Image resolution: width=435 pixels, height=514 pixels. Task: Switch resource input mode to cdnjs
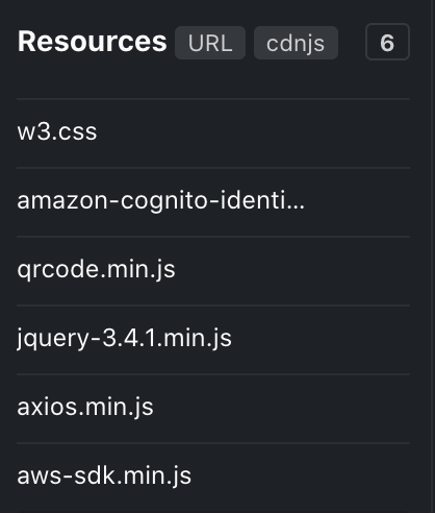tap(296, 43)
